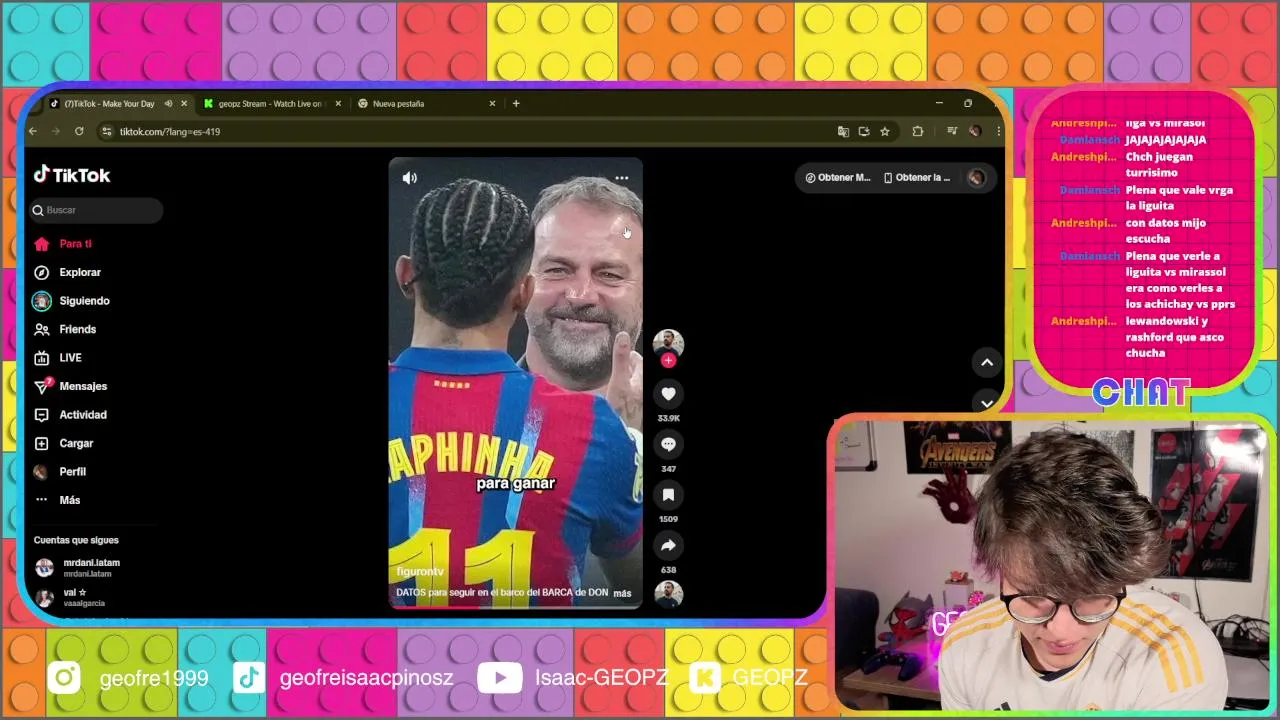This screenshot has height=720, width=1280.
Task: Click the browser forward arrow
Action: (55, 132)
